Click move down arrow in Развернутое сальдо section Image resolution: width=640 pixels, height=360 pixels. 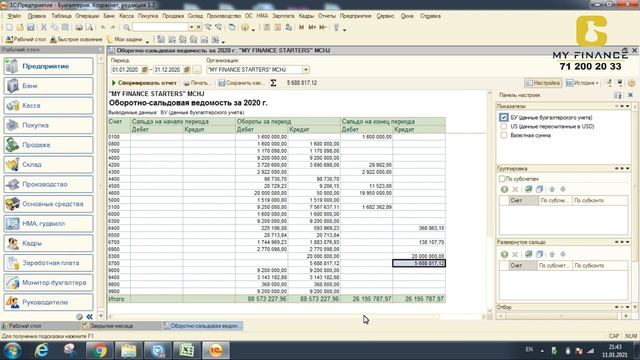pyautogui.click(x=563, y=254)
